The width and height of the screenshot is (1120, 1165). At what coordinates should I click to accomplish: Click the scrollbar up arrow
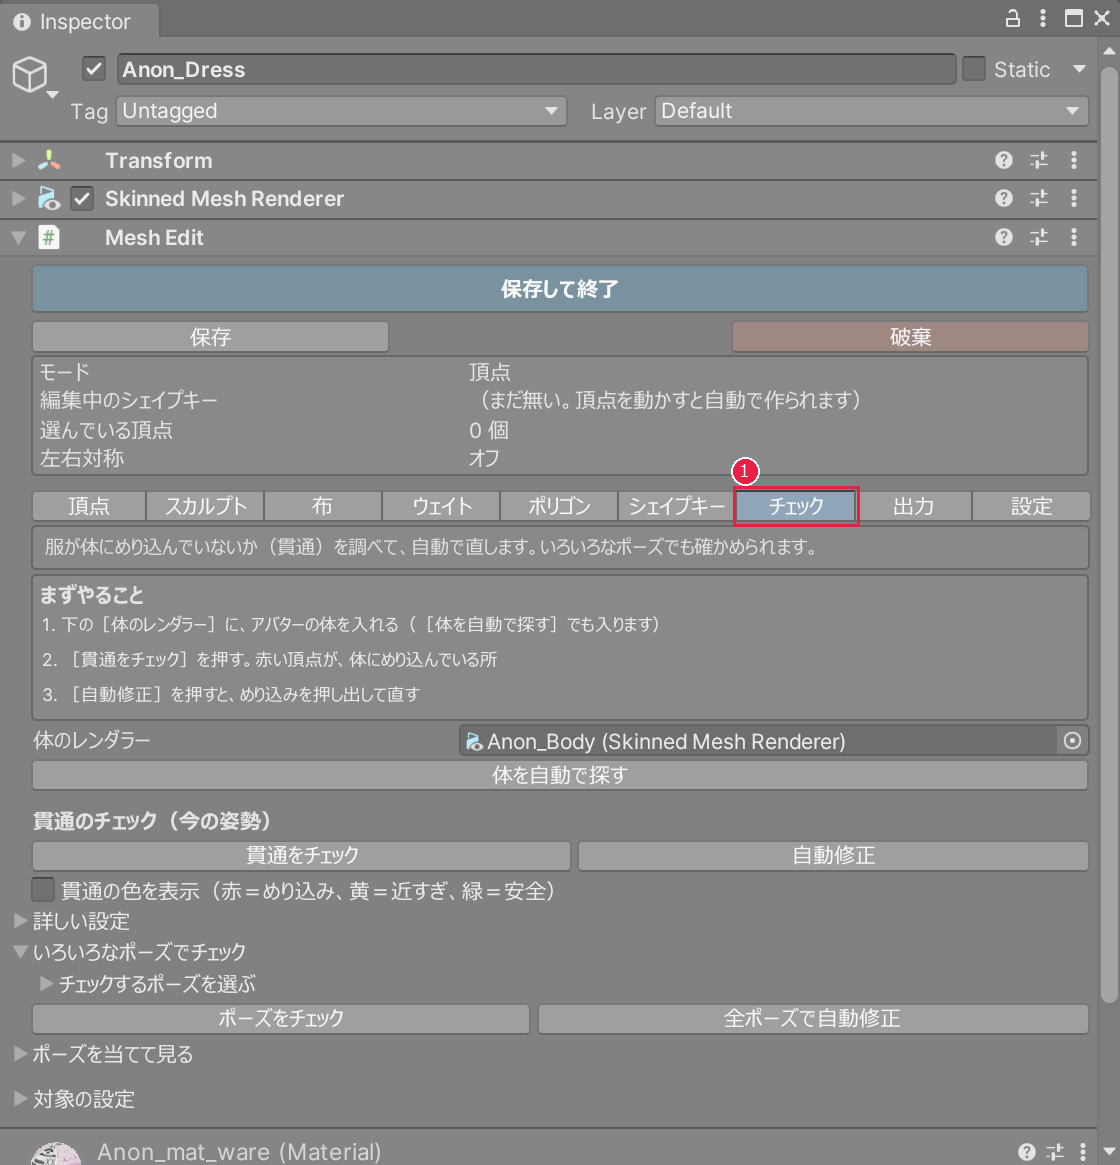pyautogui.click(x=1109, y=51)
